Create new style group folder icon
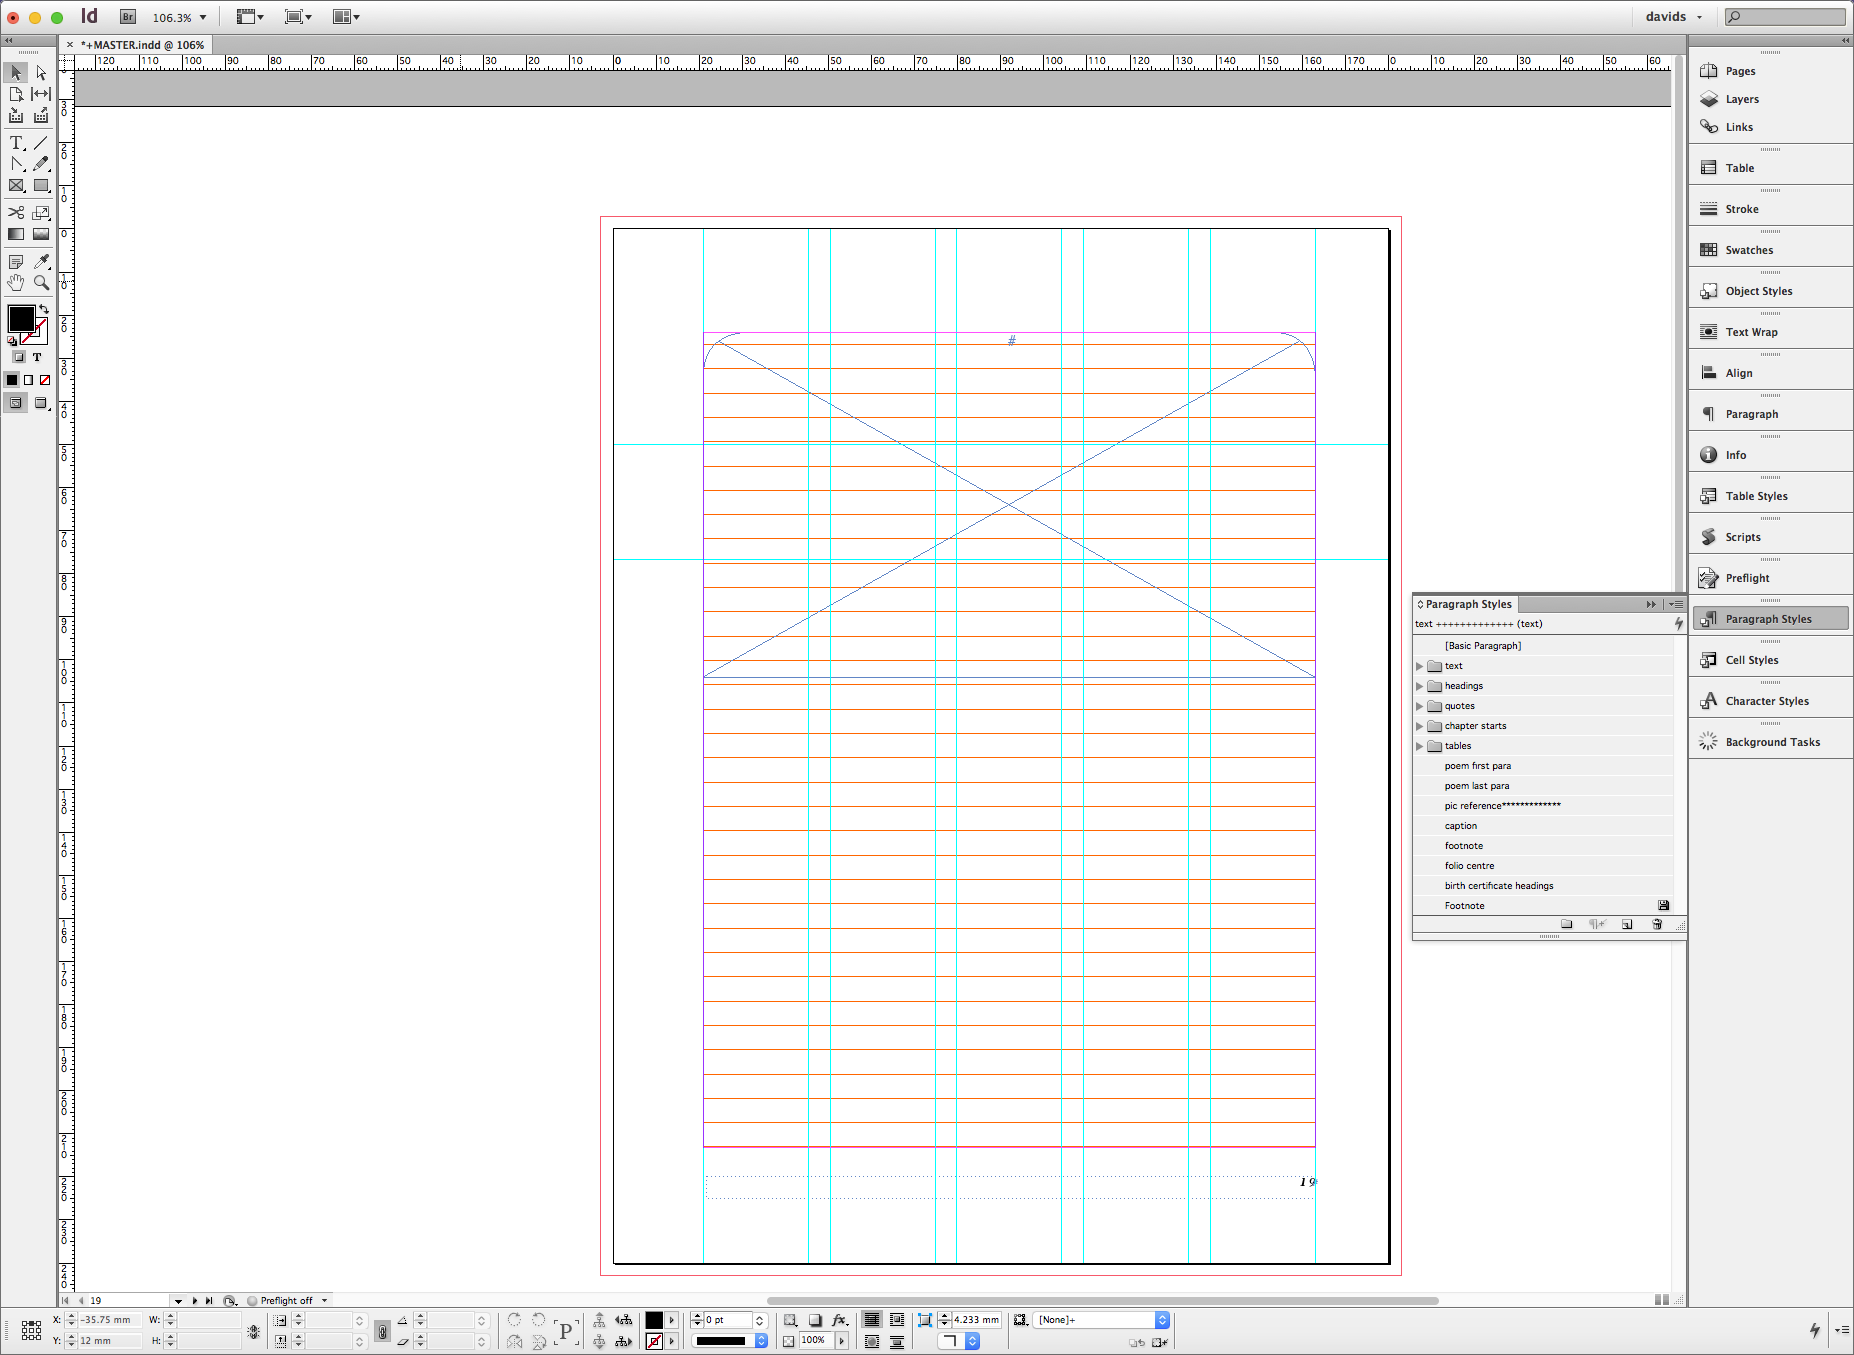 pos(1567,924)
